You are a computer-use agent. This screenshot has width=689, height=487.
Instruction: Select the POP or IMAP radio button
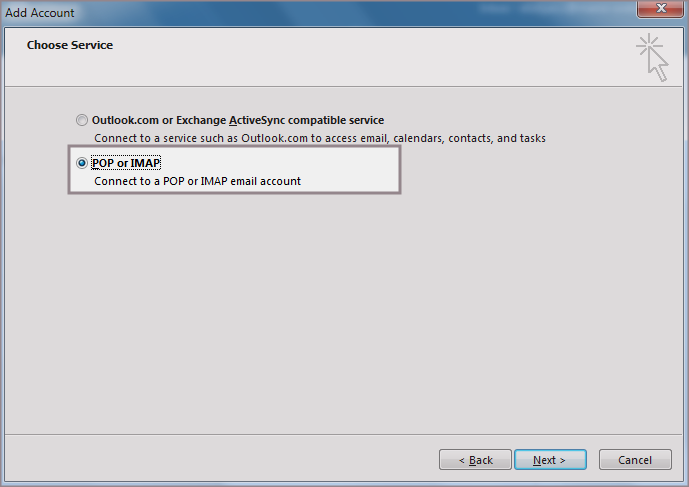pyautogui.click(x=82, y=163)
